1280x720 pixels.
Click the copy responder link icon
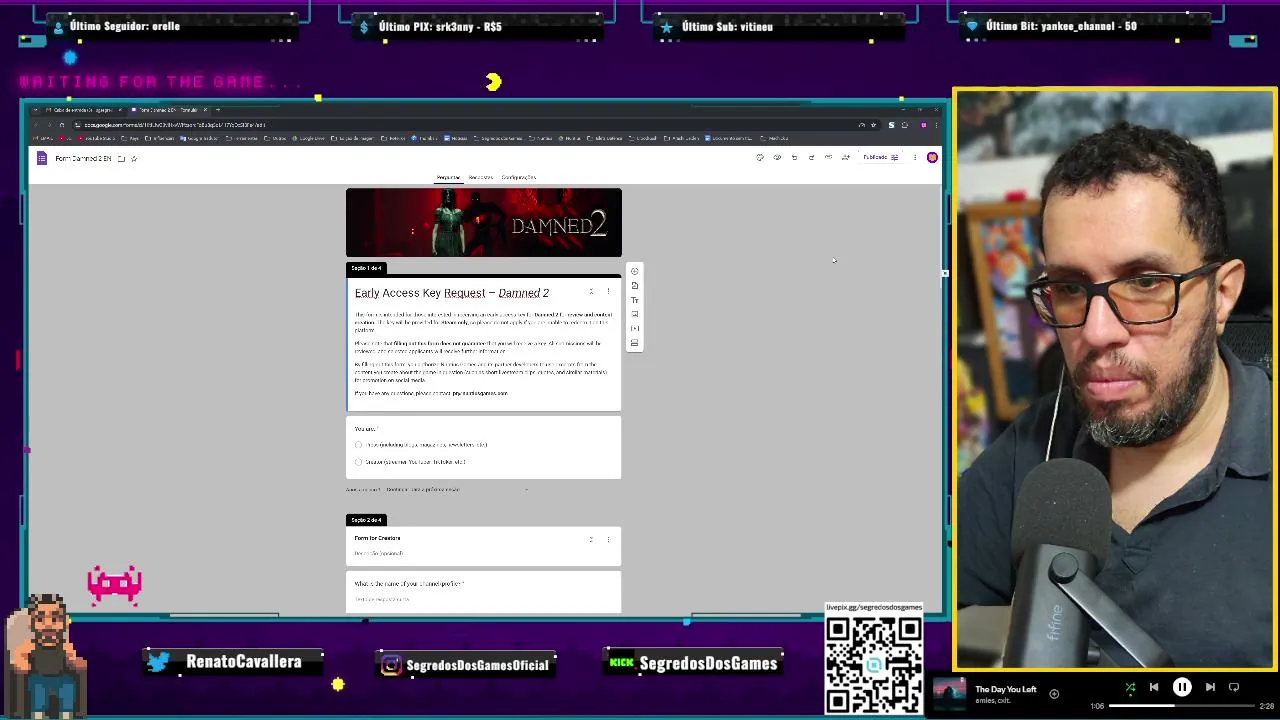coord(828,157)
